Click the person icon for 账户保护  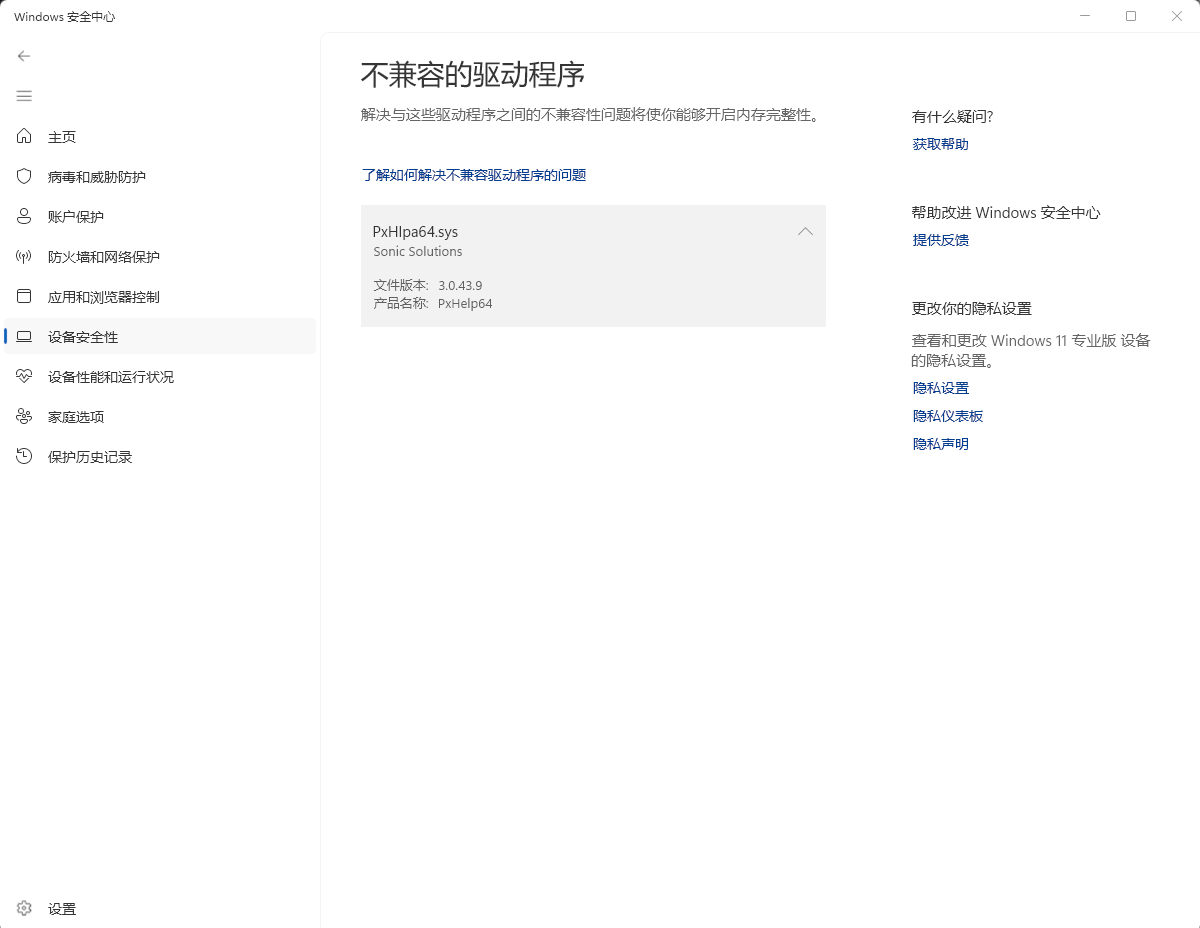click(x=25, y=216)
